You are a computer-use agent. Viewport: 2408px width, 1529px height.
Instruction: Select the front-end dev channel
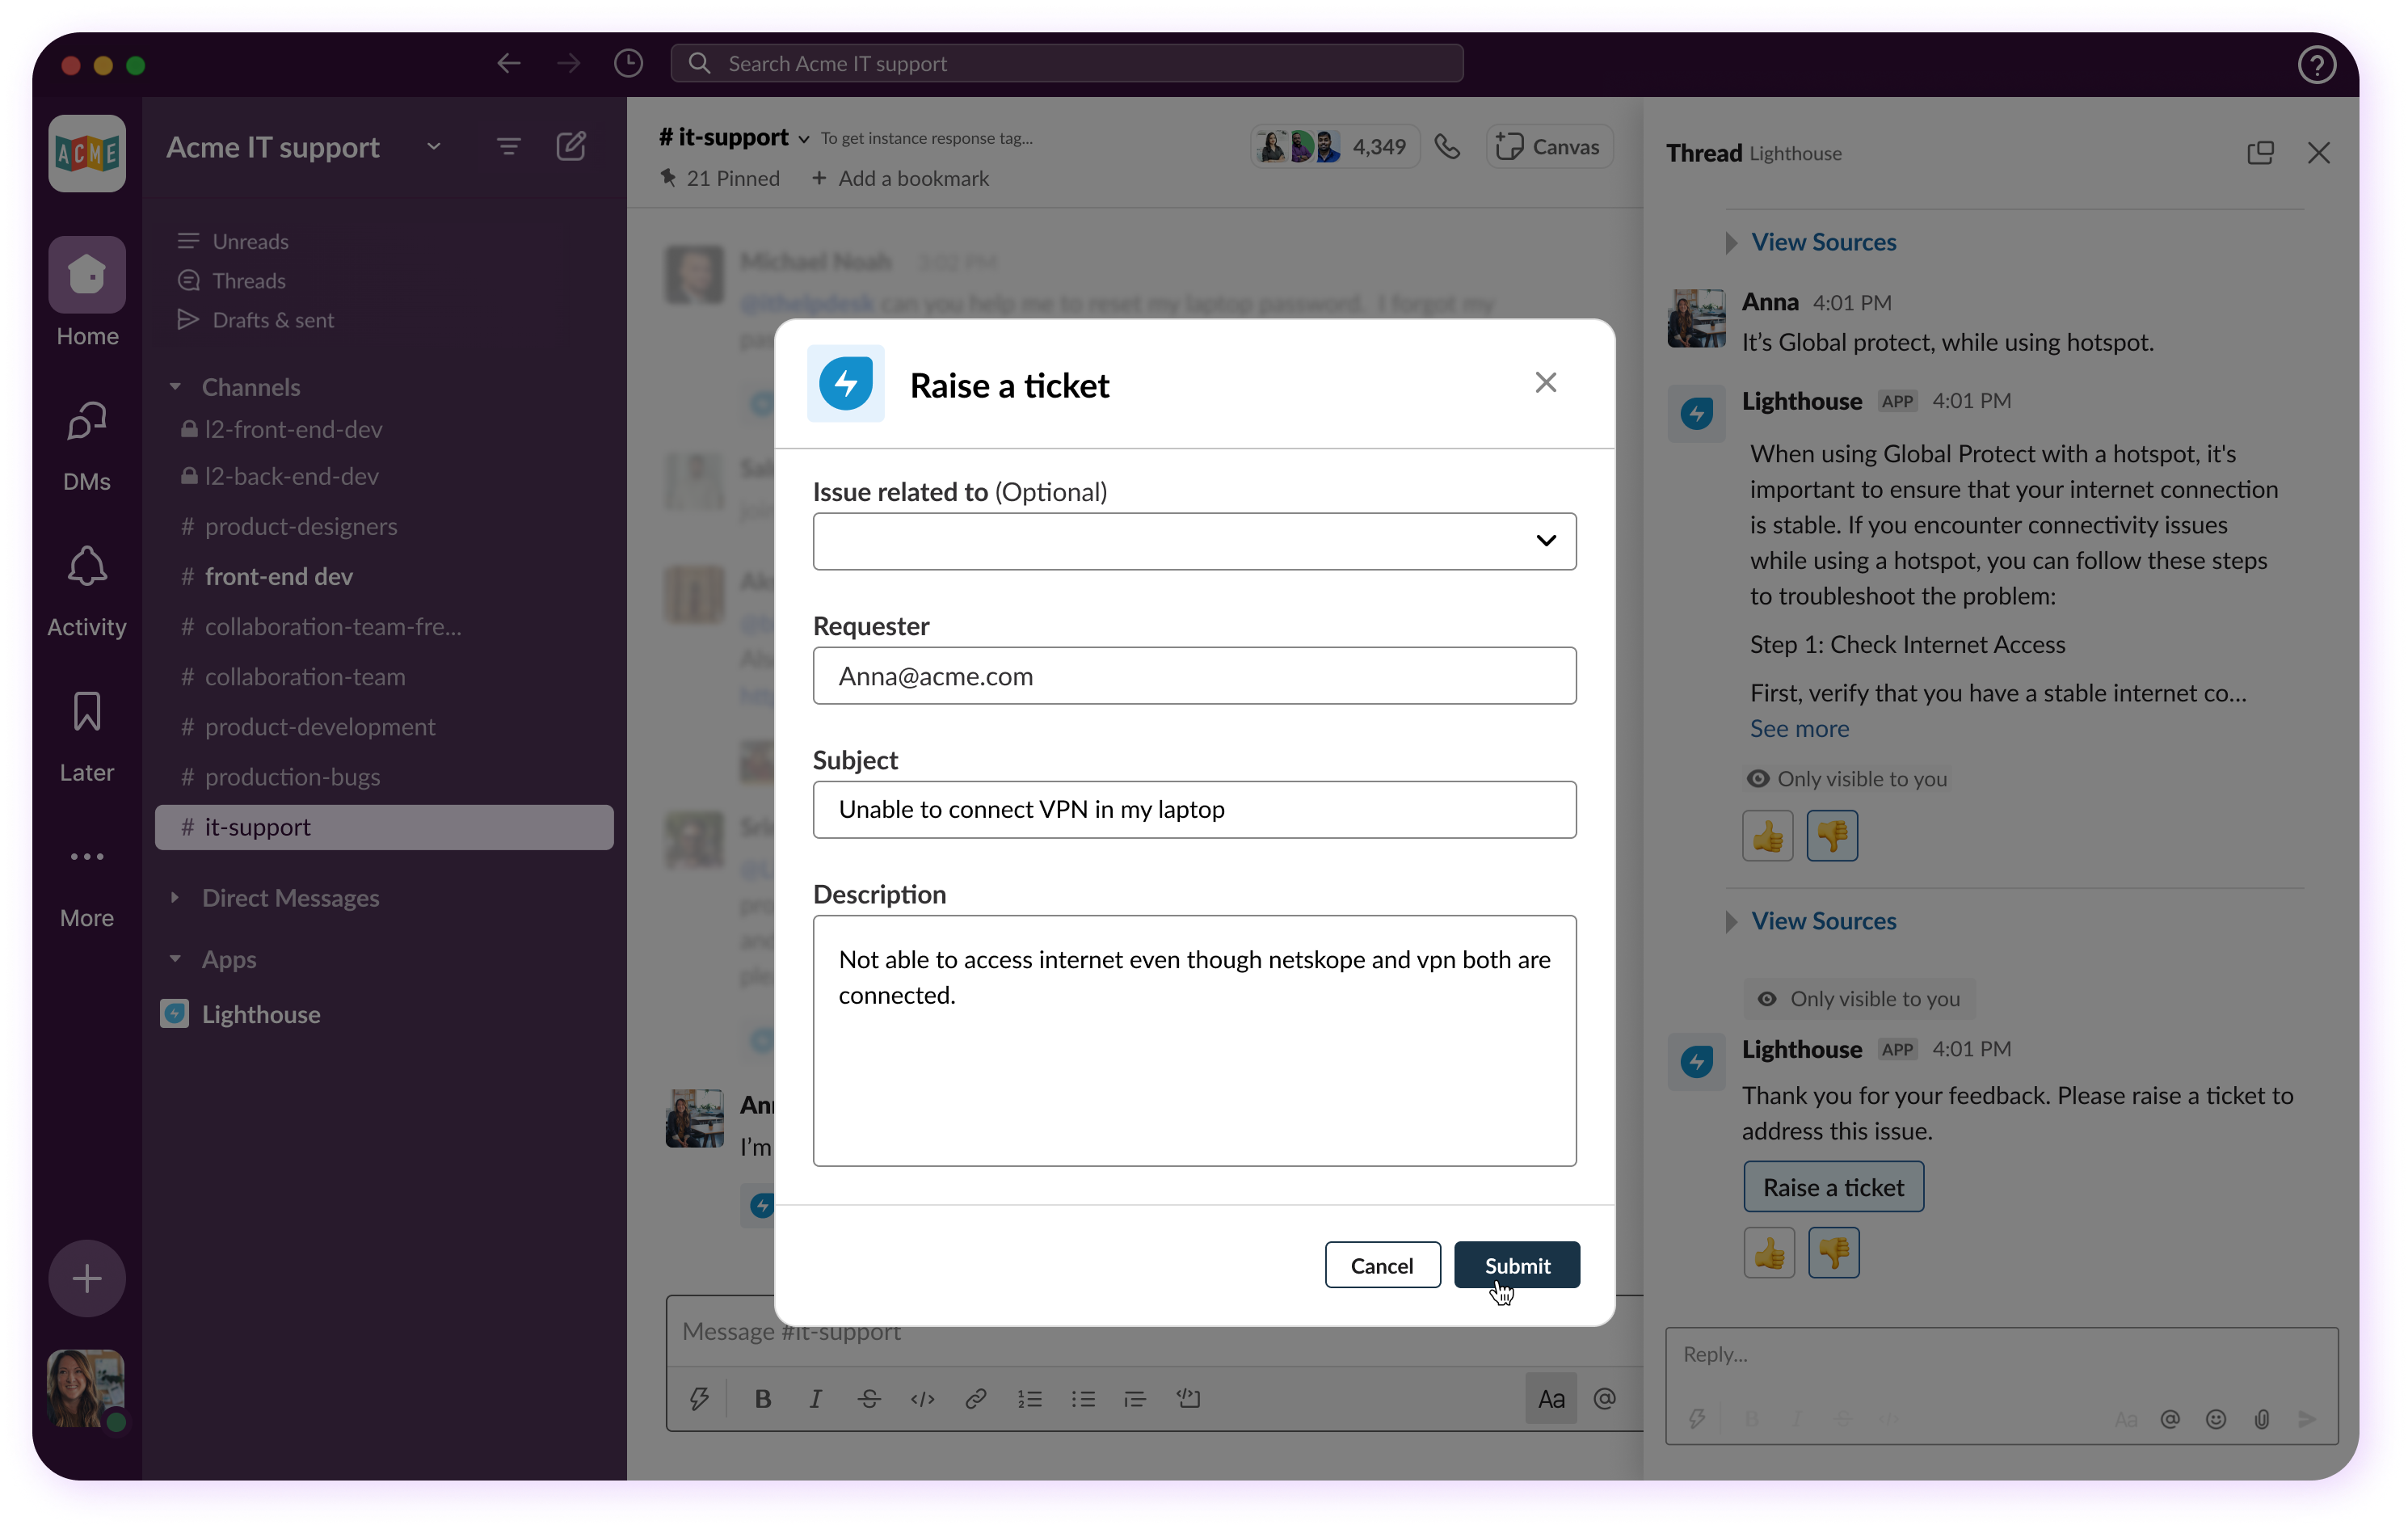pyautogui.click(x=278, y=577)
